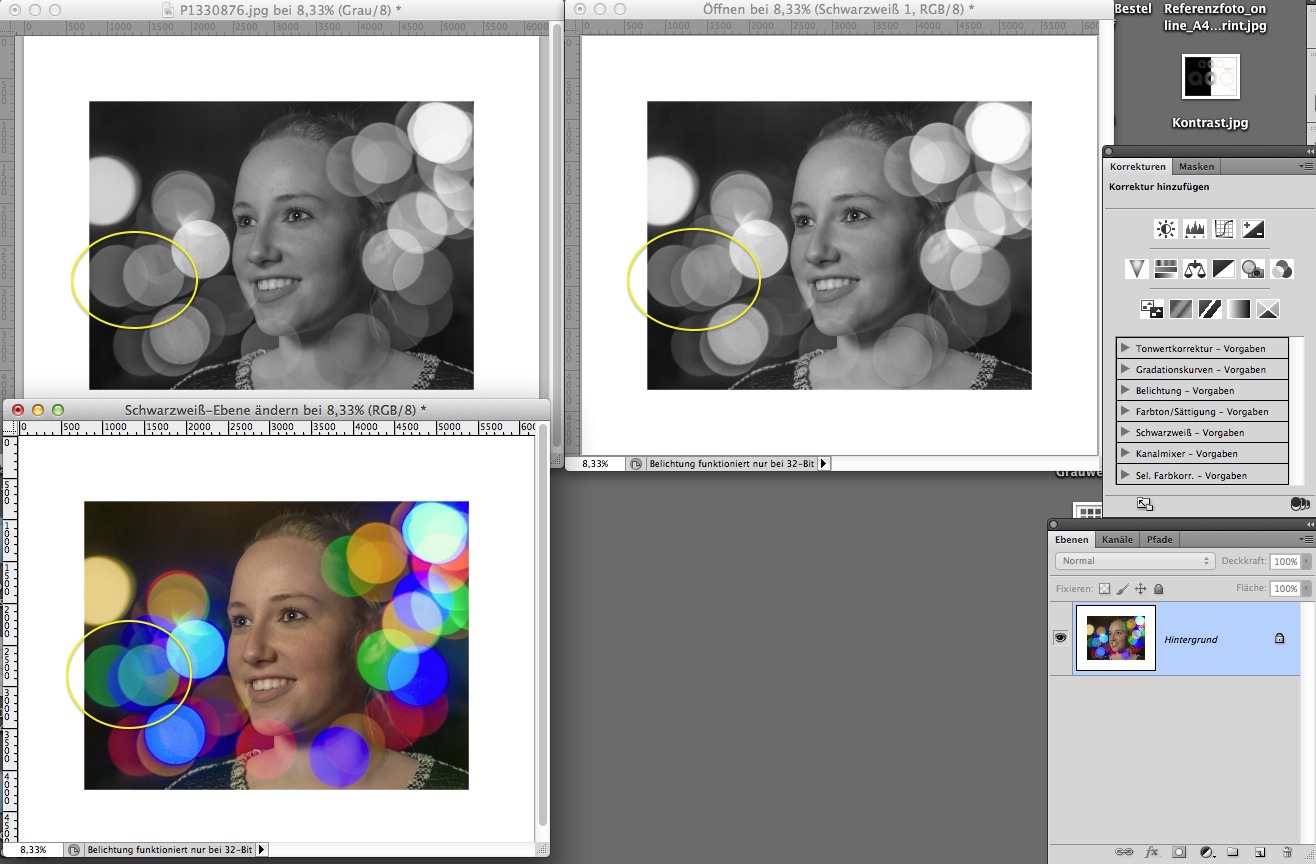The height and width of the screenshot is (864, 1316).
Task: Add an Exposure (Belichtung) adjustment
Action: [x=1253, y=229]
